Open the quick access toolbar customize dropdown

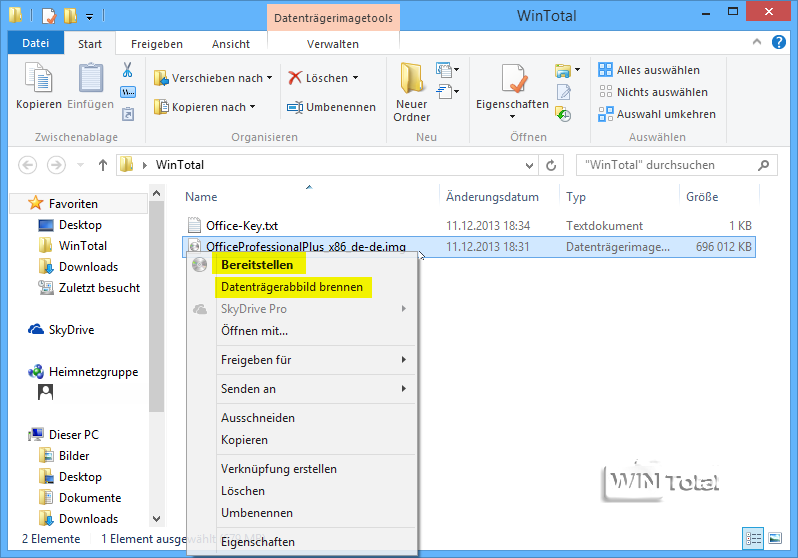[x=90, y=17]
